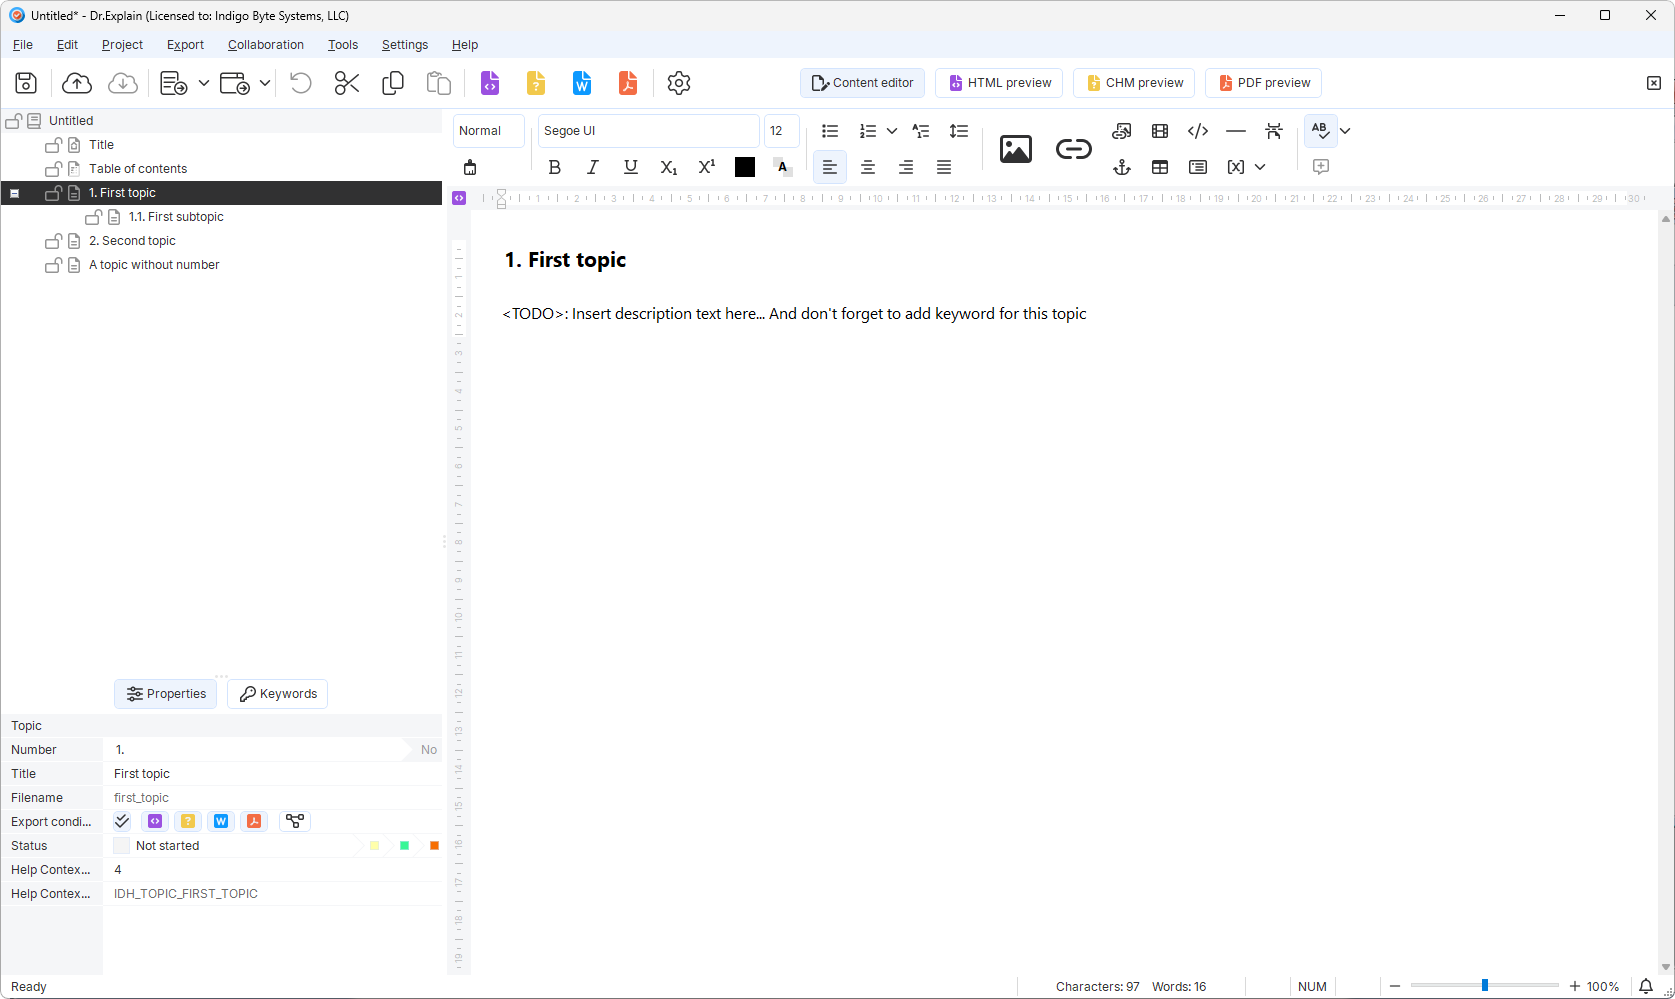Image resolution: width=1675 pixels, height=999 pixels.
Task: Toggle HTML export condition in properties
Action: (155, 821)
